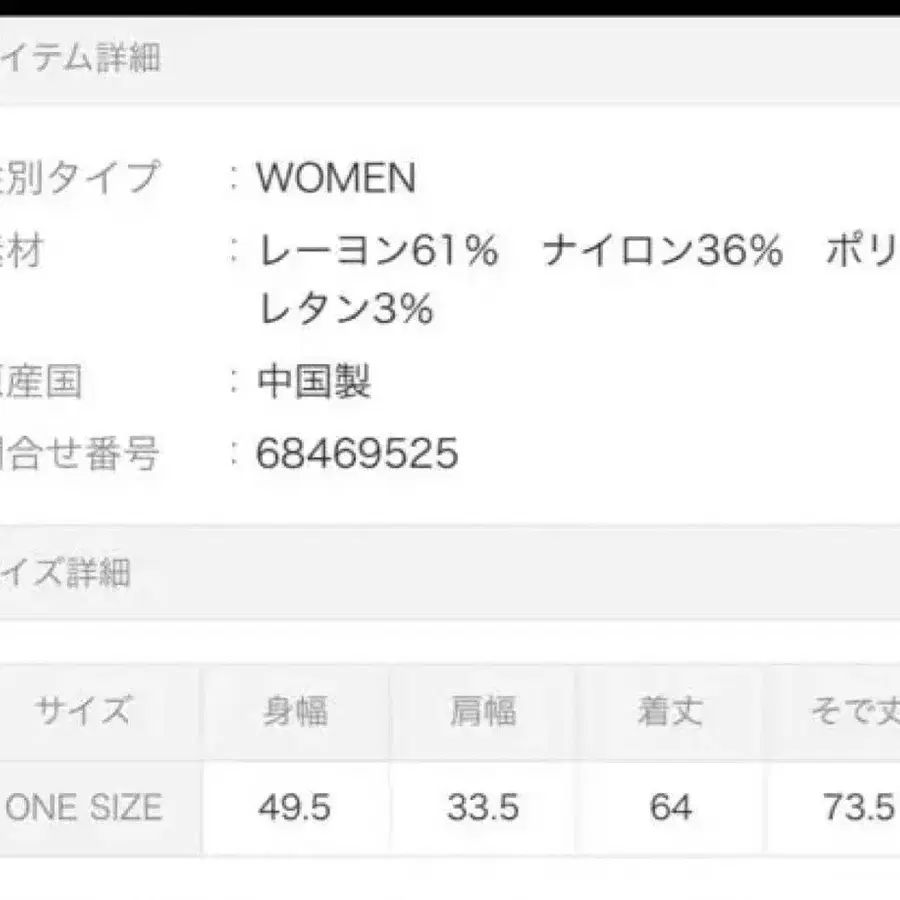Select the 性別タイプ label

click(80, 178)
